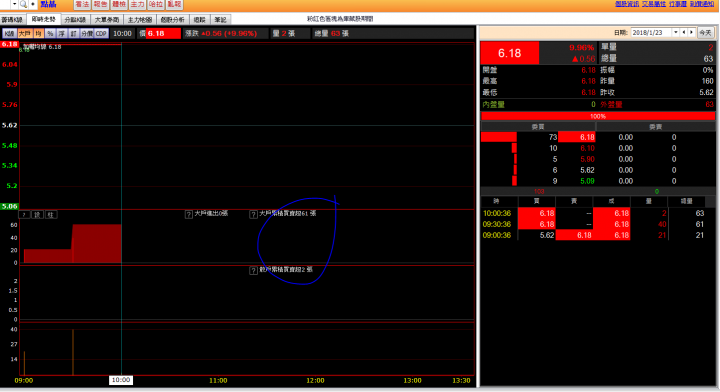Toggle the K線 chart mode button

point(9,34)
